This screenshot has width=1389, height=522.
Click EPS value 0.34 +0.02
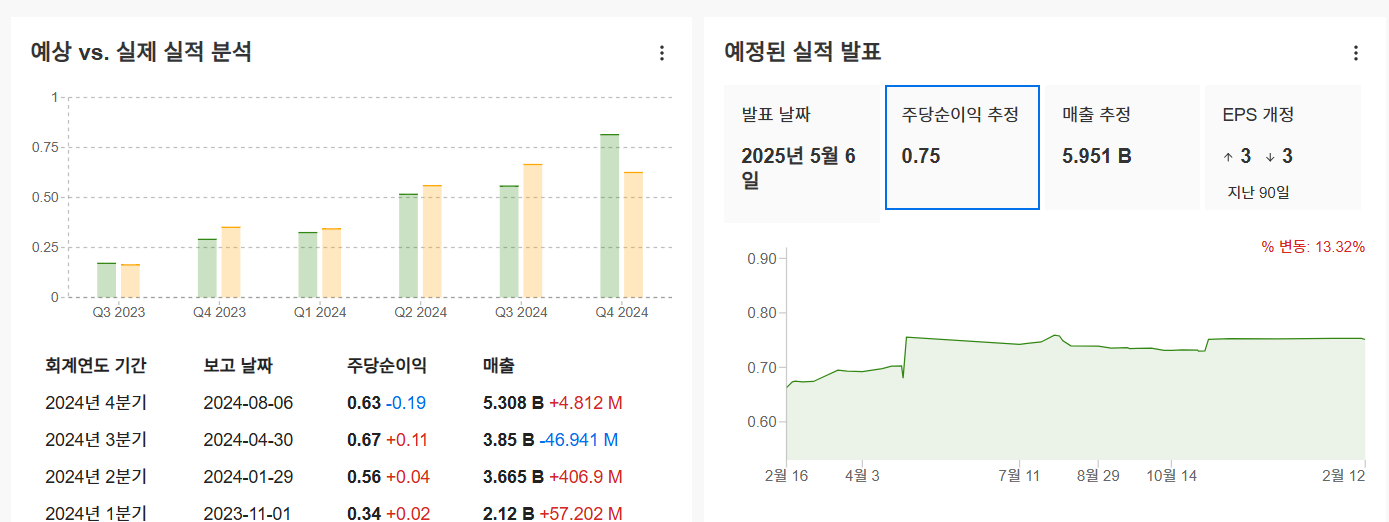(388, 513)
